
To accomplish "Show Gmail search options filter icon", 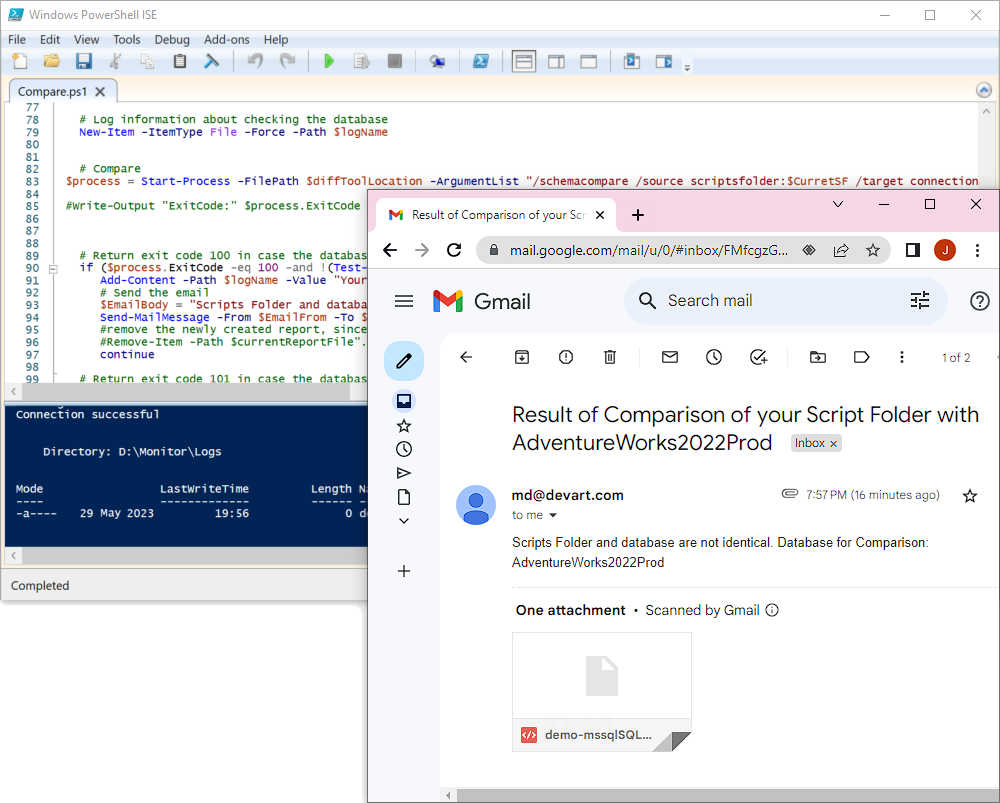I will (920, 300).
